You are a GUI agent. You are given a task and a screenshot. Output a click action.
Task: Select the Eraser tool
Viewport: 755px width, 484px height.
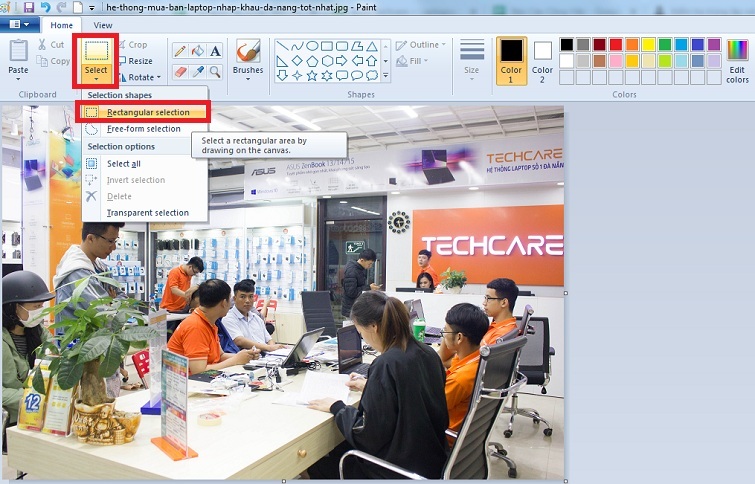180,72
